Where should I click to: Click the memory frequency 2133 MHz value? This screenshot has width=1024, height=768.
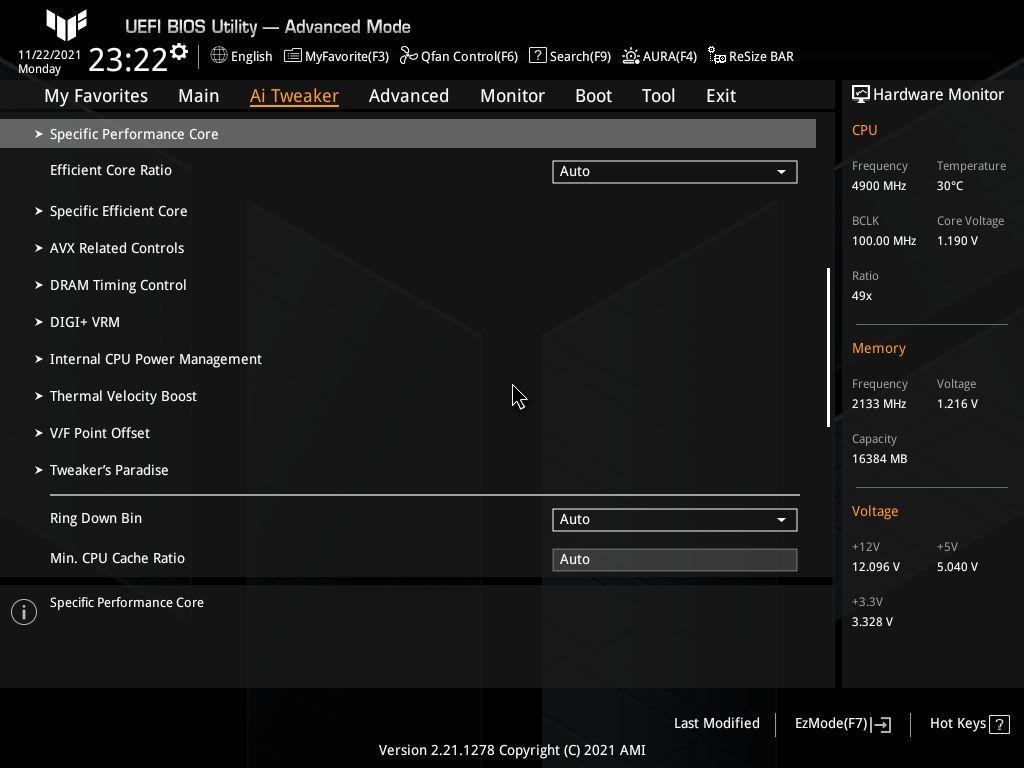tap(879, 404)
